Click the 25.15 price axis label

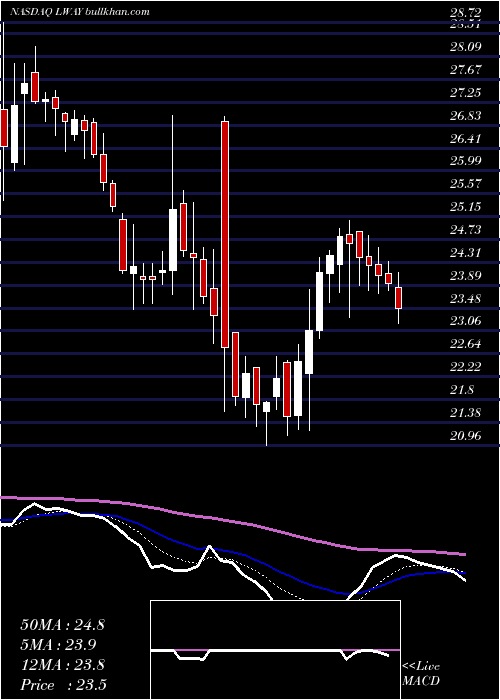click(466, 207)
